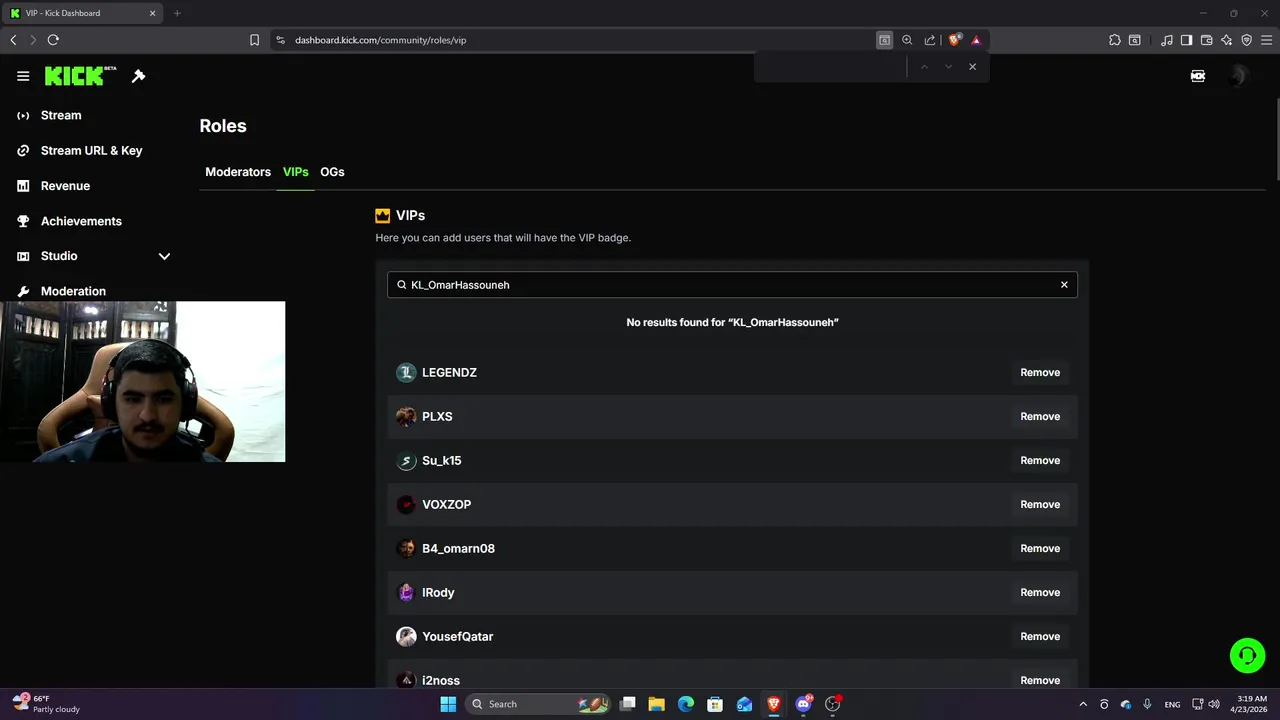
Task: Open the user profile avatar
Action: (x=1239, y=76)
